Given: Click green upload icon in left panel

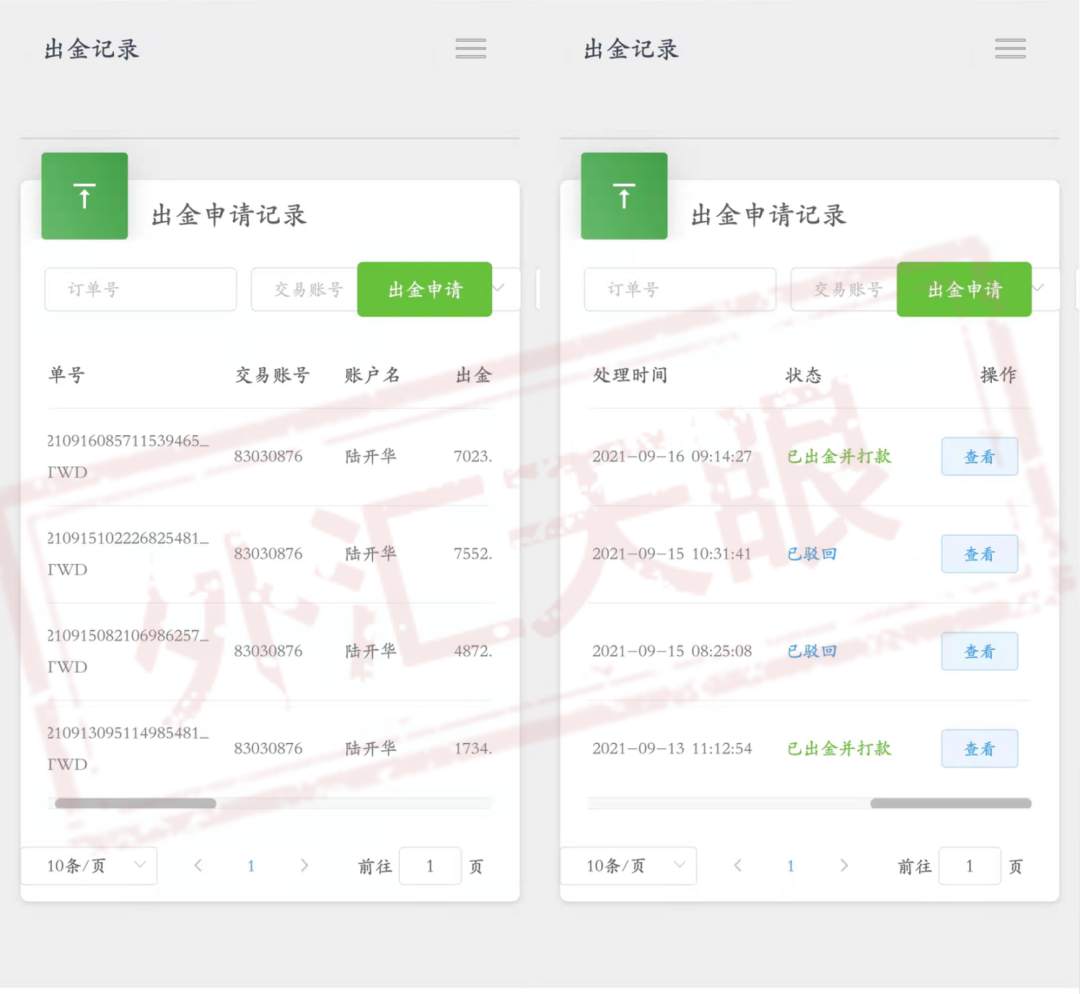Looking at the screenshot, I should [x=85, y=196].
